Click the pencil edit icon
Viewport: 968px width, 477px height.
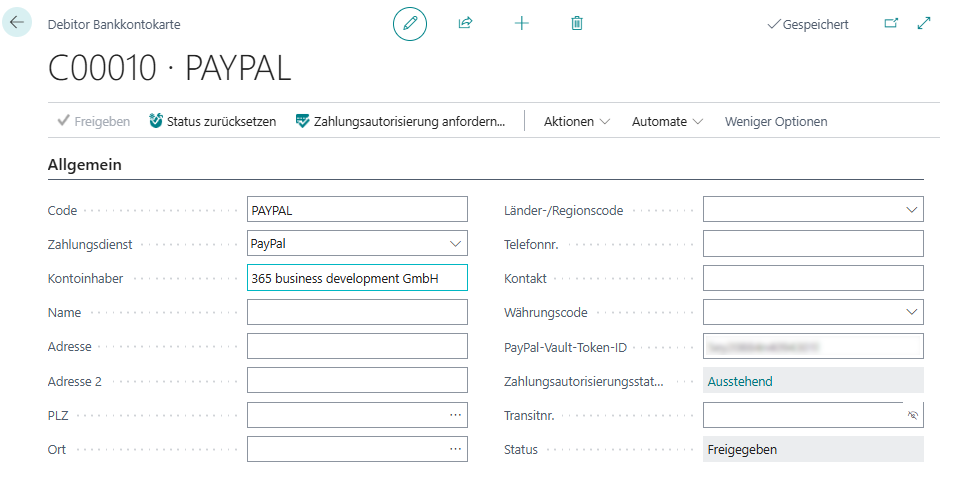(409, 23)
